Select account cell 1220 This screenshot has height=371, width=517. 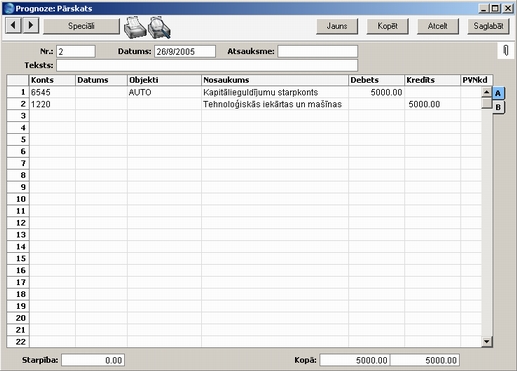[x=52, y=104]
